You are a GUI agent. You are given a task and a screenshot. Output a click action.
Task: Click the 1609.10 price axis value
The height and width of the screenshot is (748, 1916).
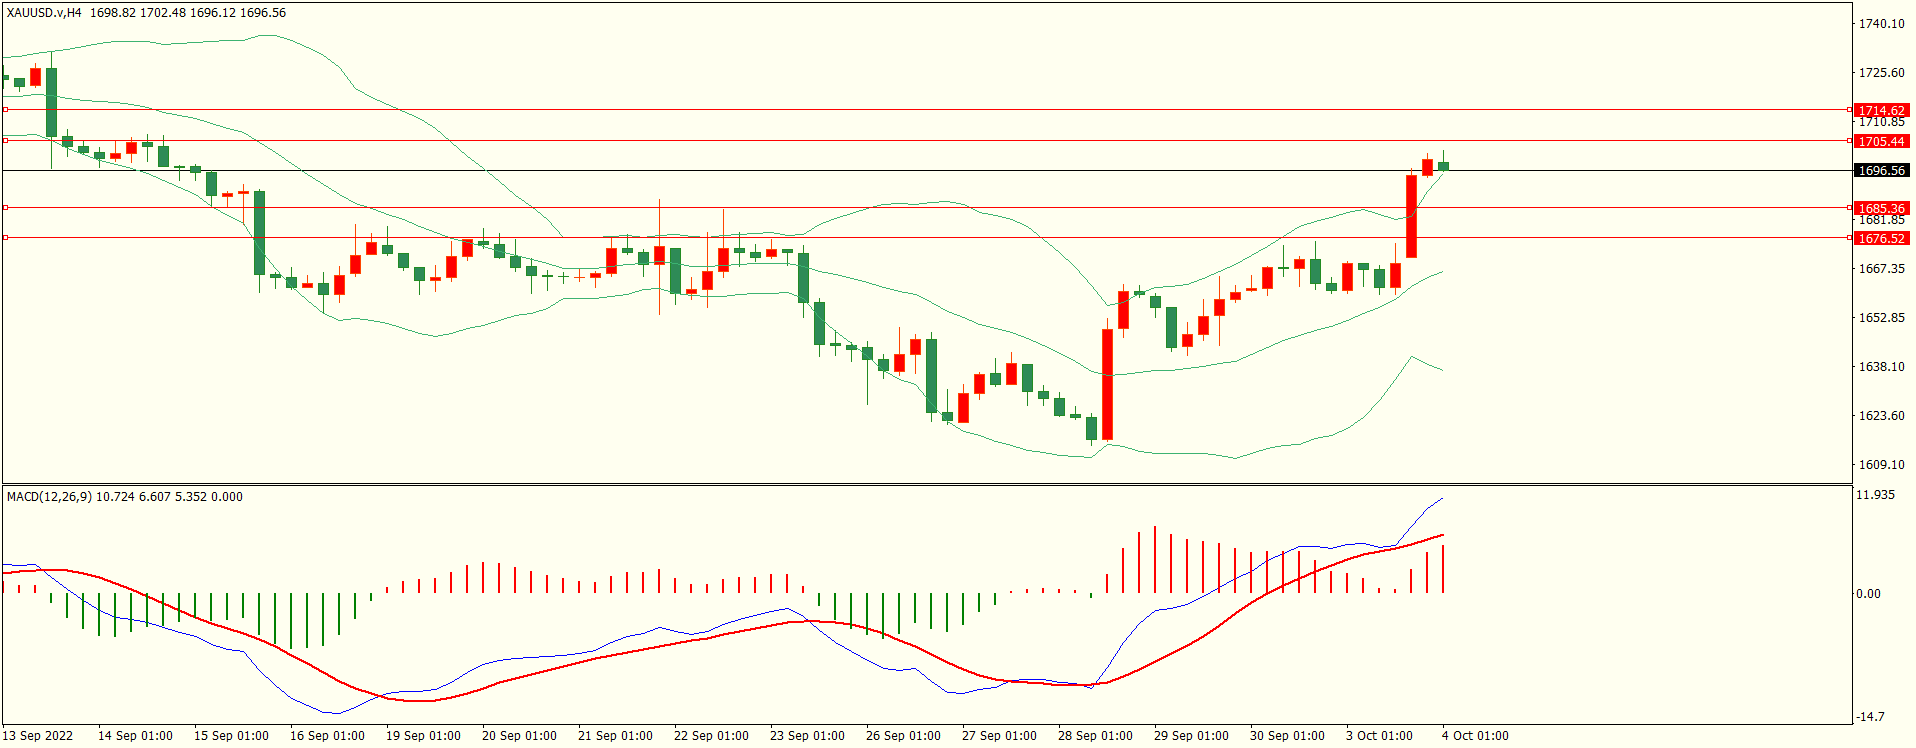tap(1881, 464)
